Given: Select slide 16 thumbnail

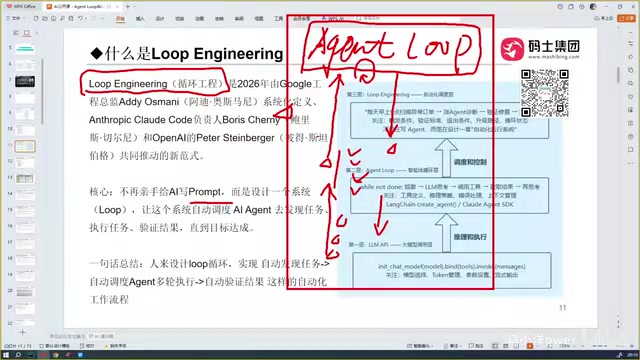Looking at the screenshot, I should pyautogui.click(x=25, y=227).
